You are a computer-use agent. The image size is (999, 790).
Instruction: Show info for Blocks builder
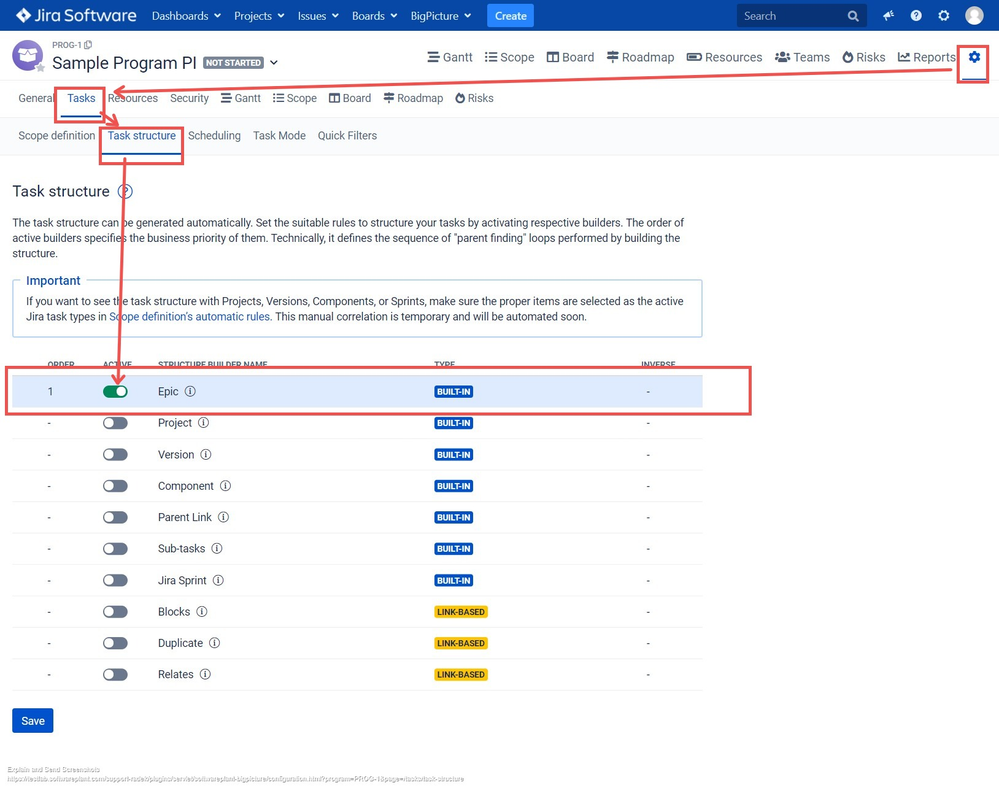202,611
